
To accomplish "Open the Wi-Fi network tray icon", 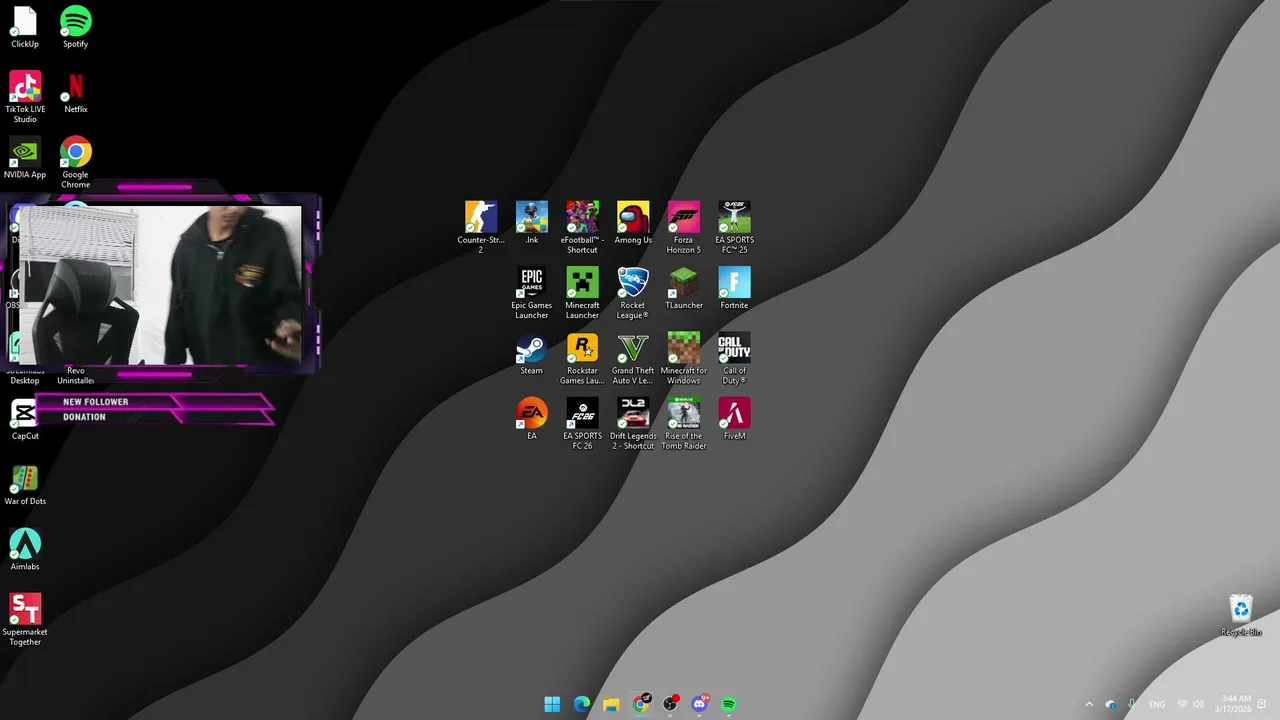I will coord(1182,704).
